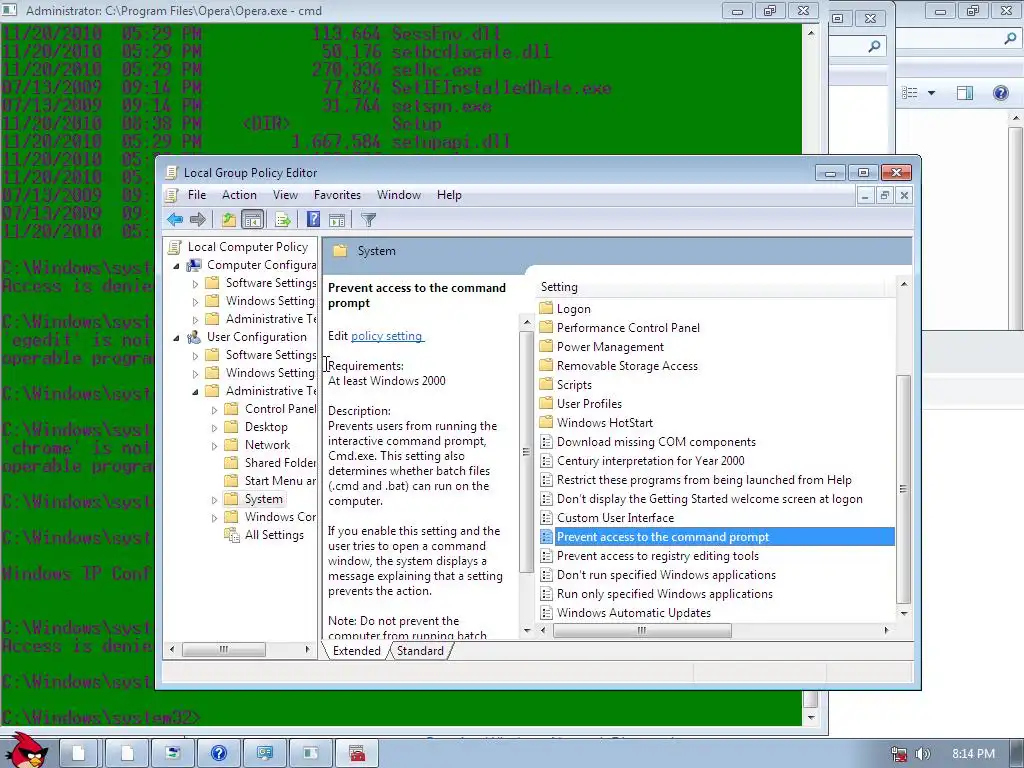Open the Favorites menu
Viewport: 1024px width, 768px height.
tap(337, 195)
